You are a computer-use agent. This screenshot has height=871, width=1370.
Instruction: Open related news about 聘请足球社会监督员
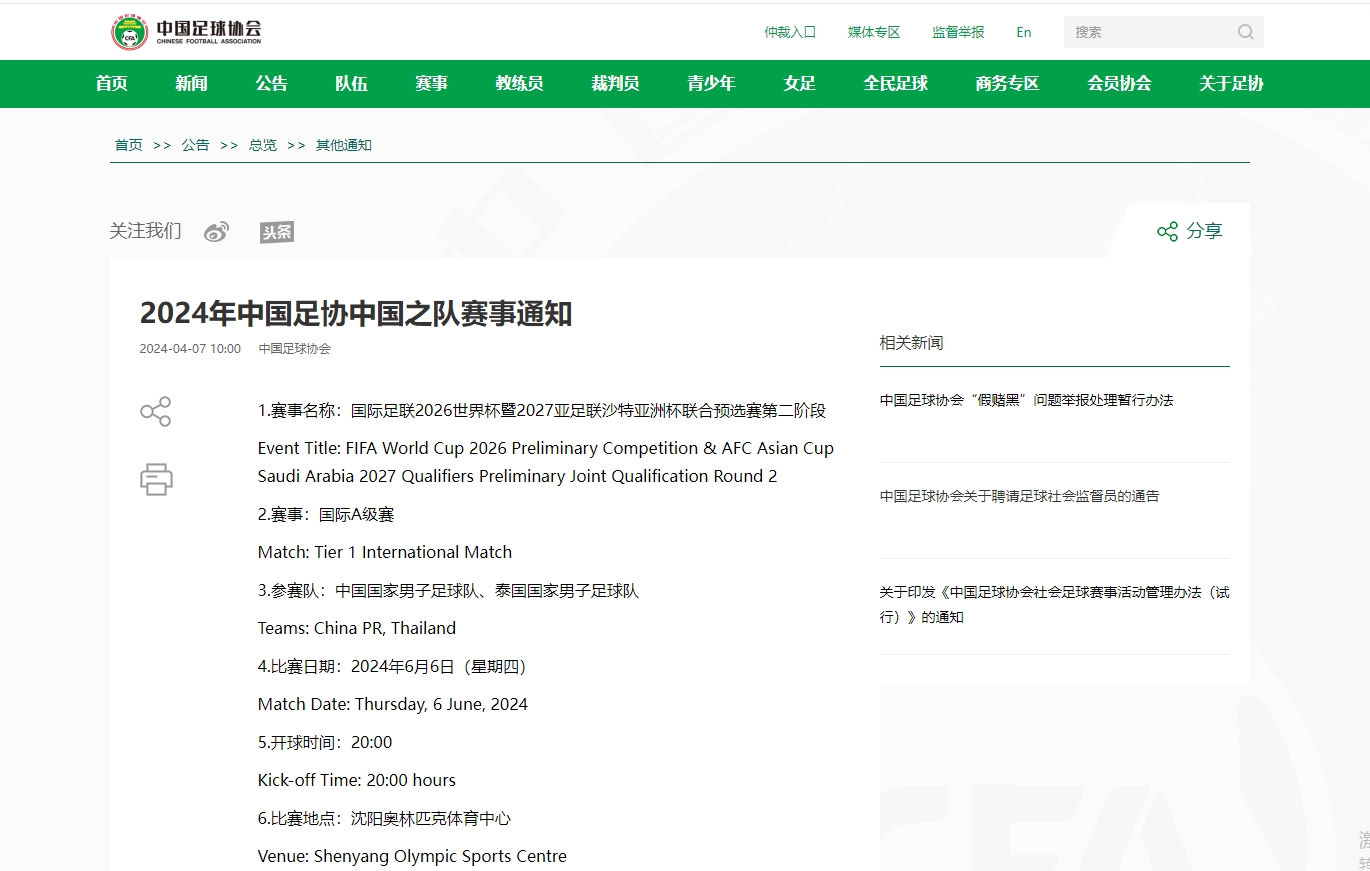click(1019, 496)
